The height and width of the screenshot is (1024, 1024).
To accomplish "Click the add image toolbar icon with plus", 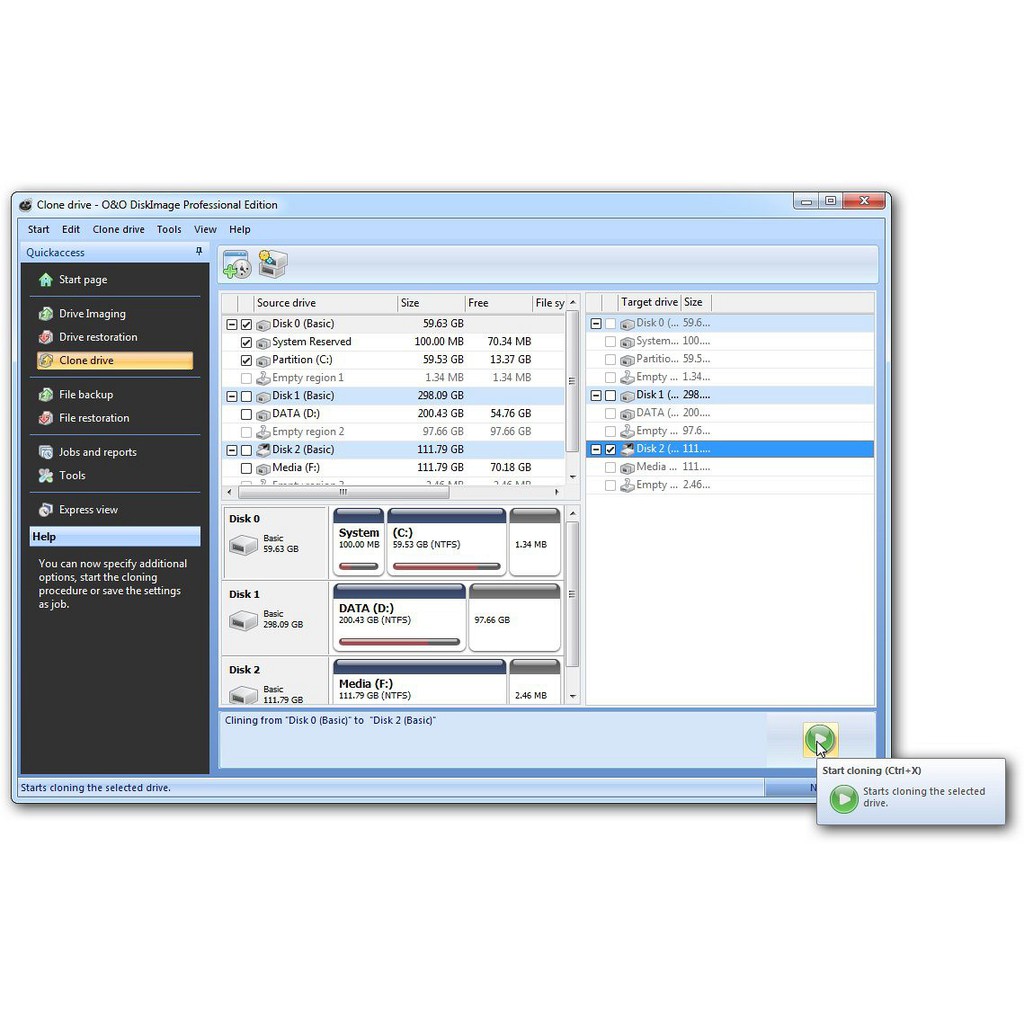I will (x=236, y=264).
